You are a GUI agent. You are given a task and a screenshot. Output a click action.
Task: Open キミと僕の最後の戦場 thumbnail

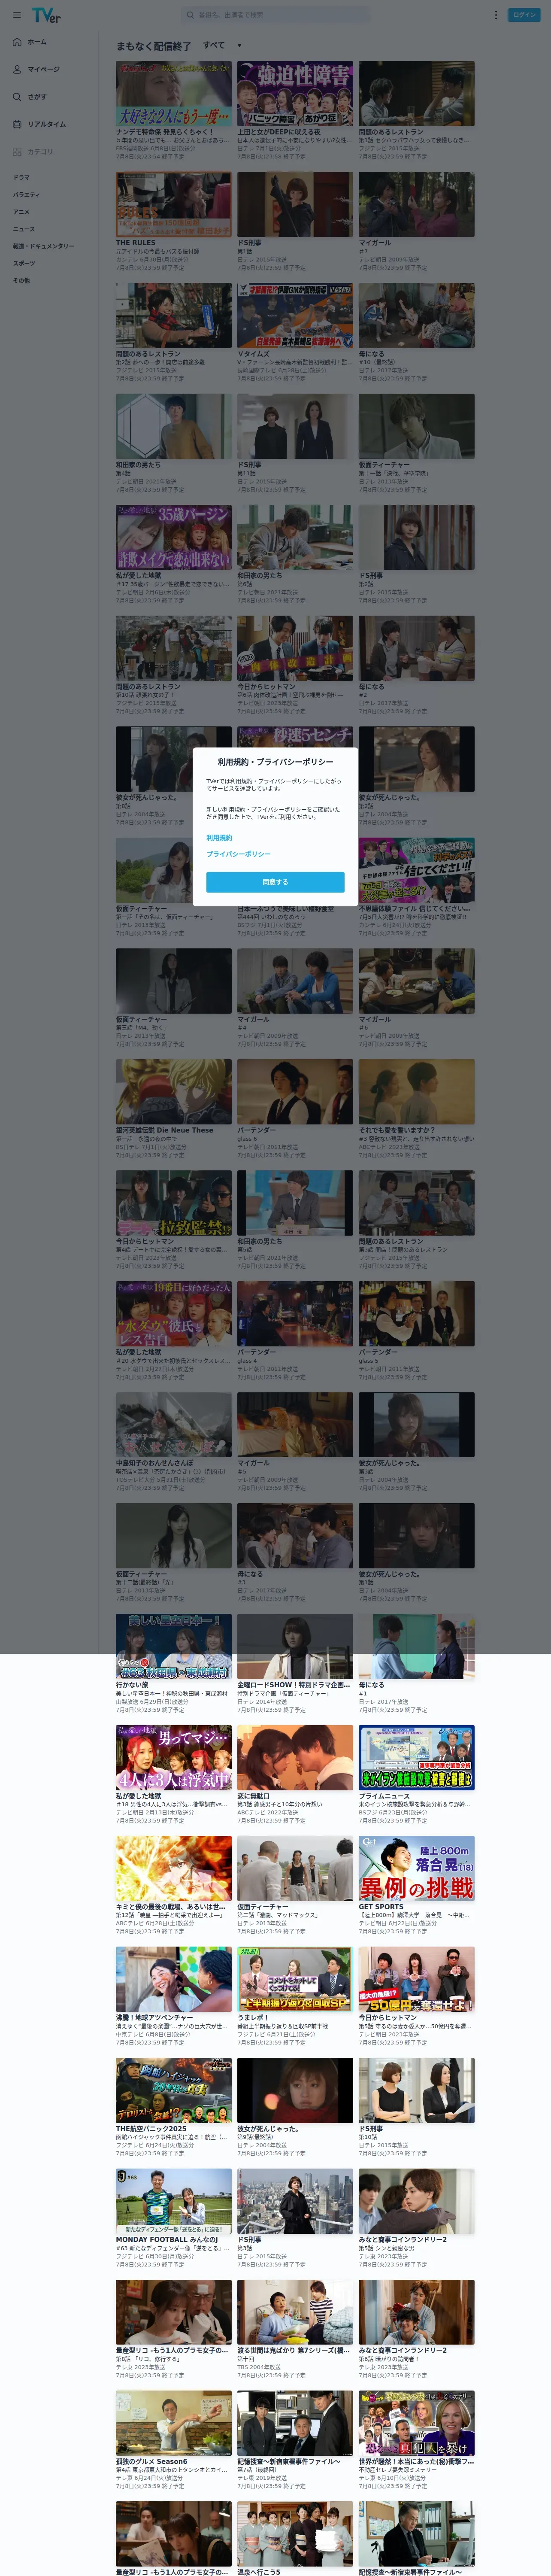pos(174,1869)
